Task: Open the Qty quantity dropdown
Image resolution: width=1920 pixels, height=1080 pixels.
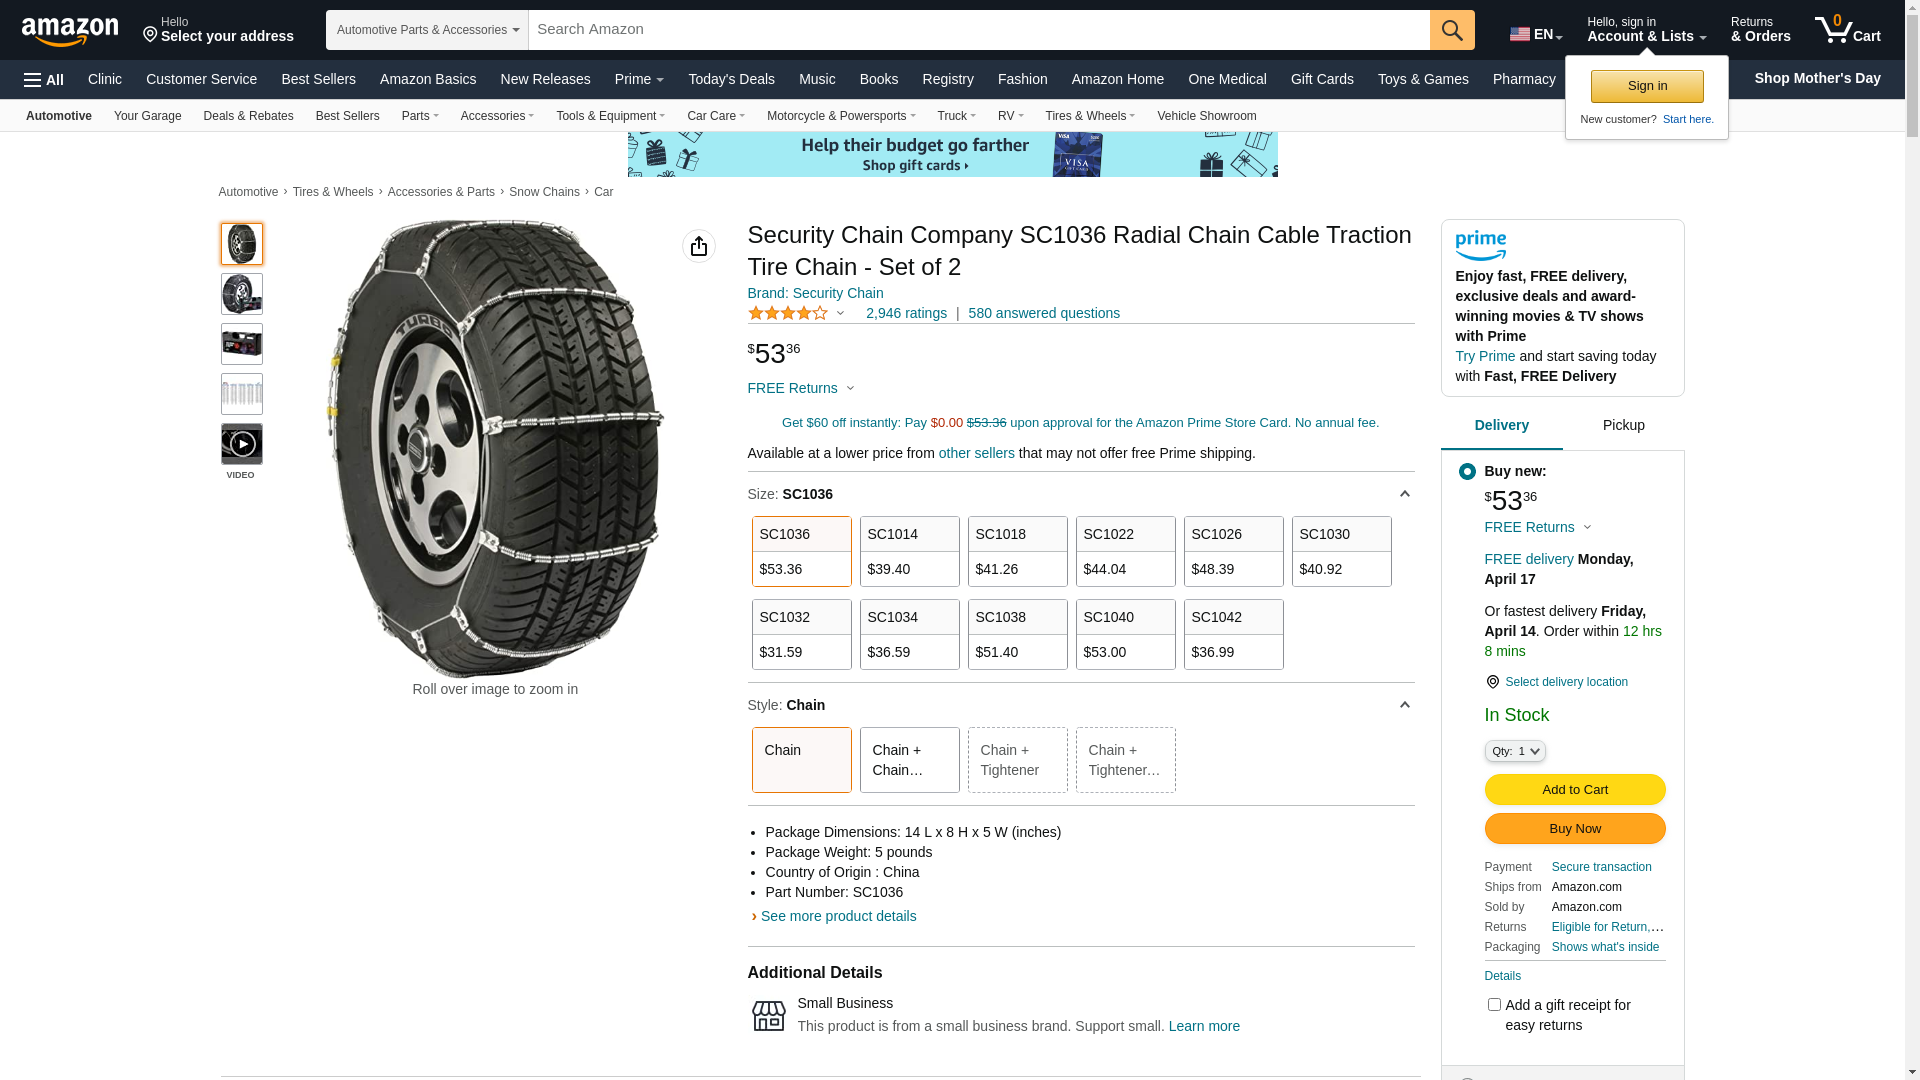Action: [x=1514, y=751]
